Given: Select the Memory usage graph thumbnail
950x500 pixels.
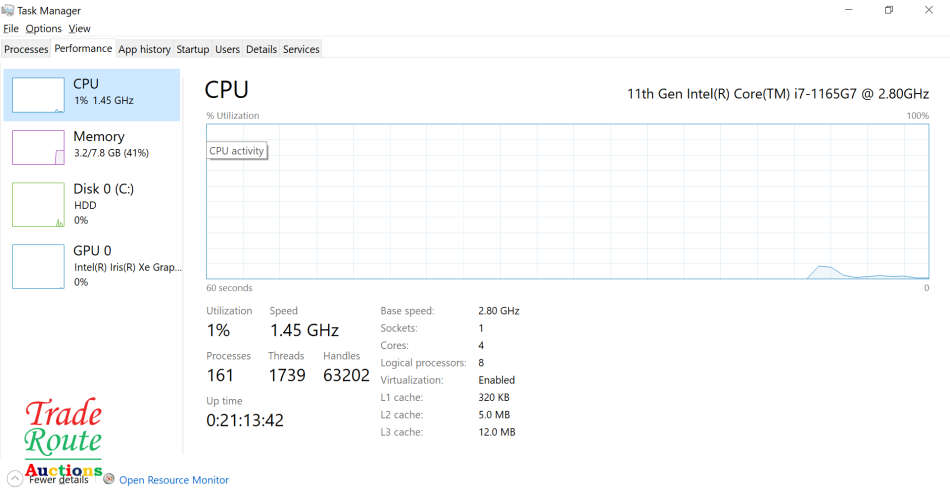Looking at the screenshot, I should click(x=38, y=146).
